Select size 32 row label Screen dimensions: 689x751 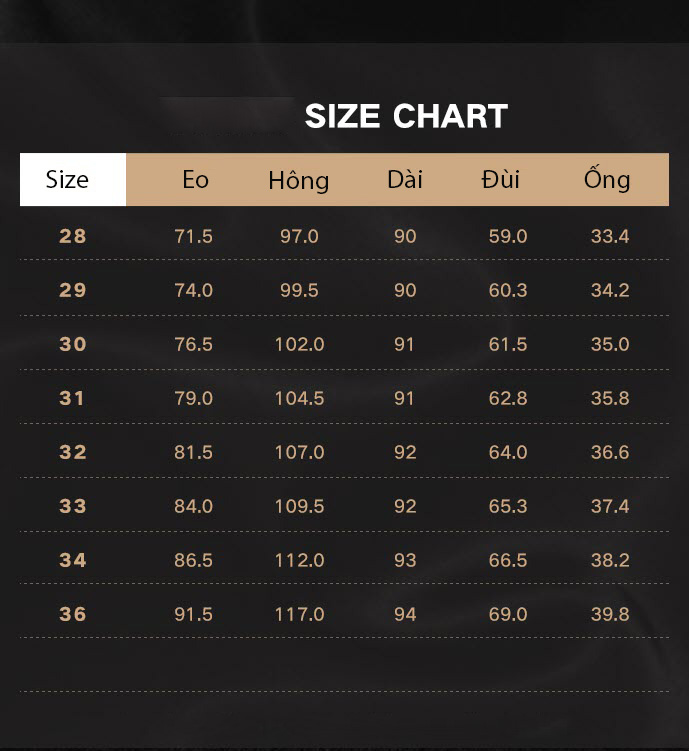73,452
